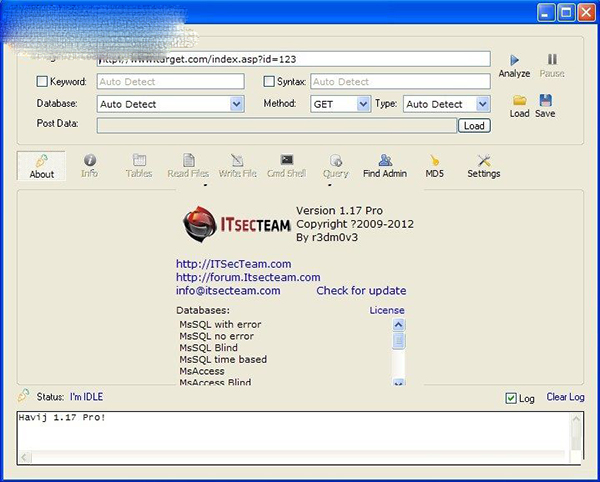The width and height of the screenshot is (600, 482).
Task: Click the 'I'm IDLE' status text
Action: 86,397
